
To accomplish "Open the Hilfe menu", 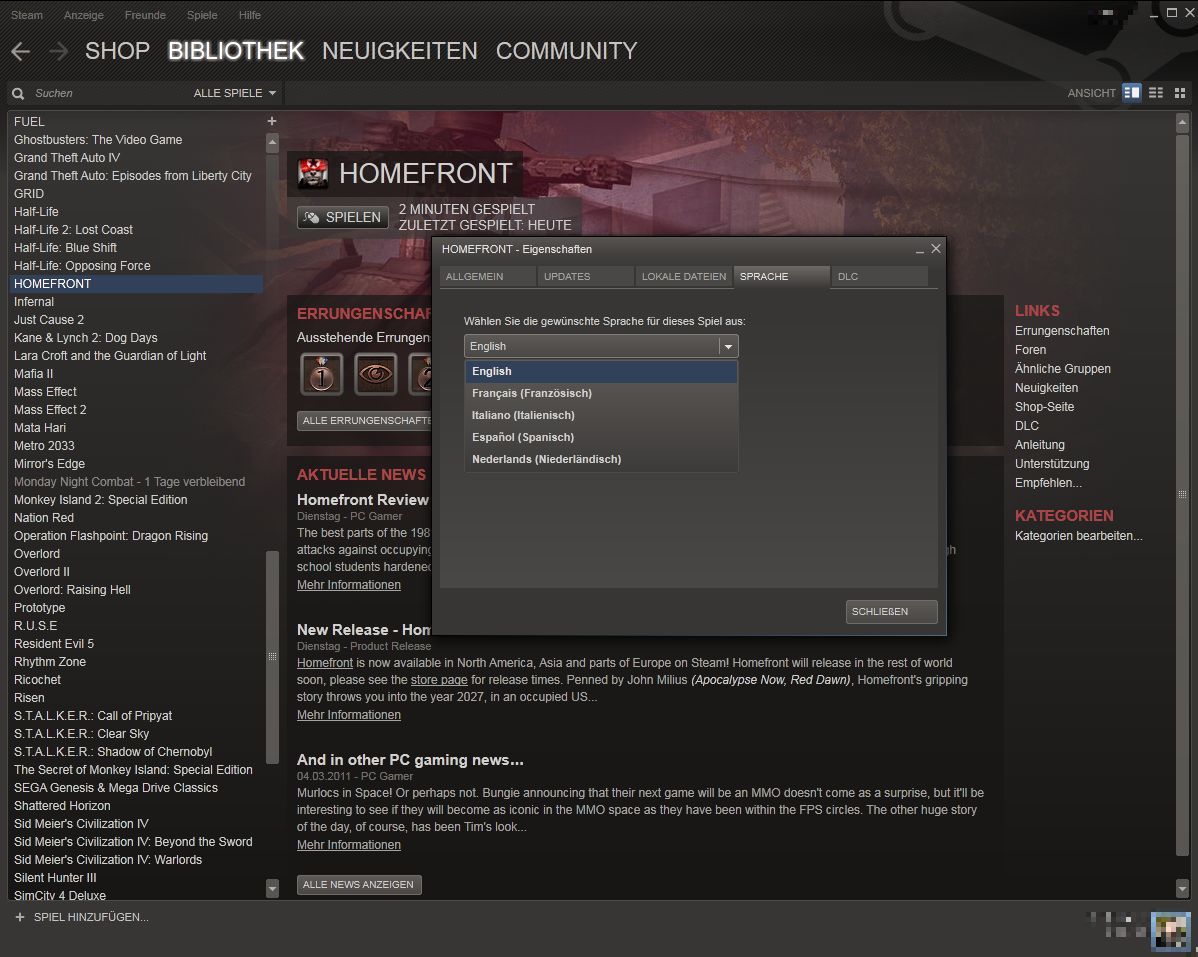I will pos(249,15).
